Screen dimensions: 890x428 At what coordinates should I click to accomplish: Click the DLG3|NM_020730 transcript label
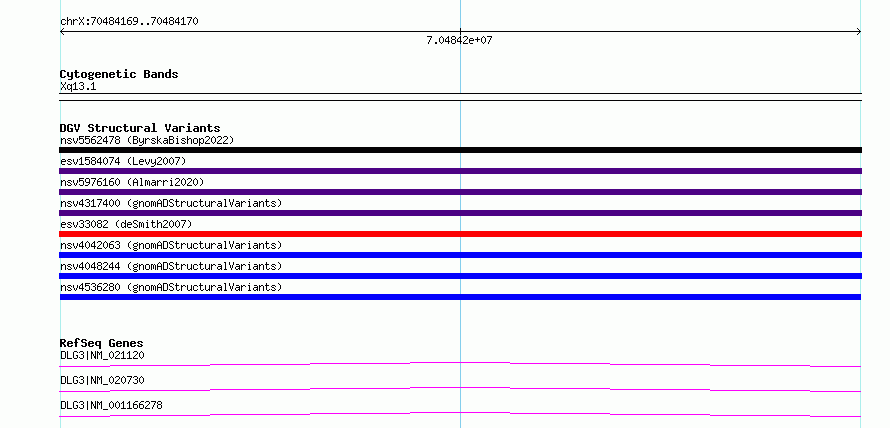pyautogui.click(x=102, y=380)
